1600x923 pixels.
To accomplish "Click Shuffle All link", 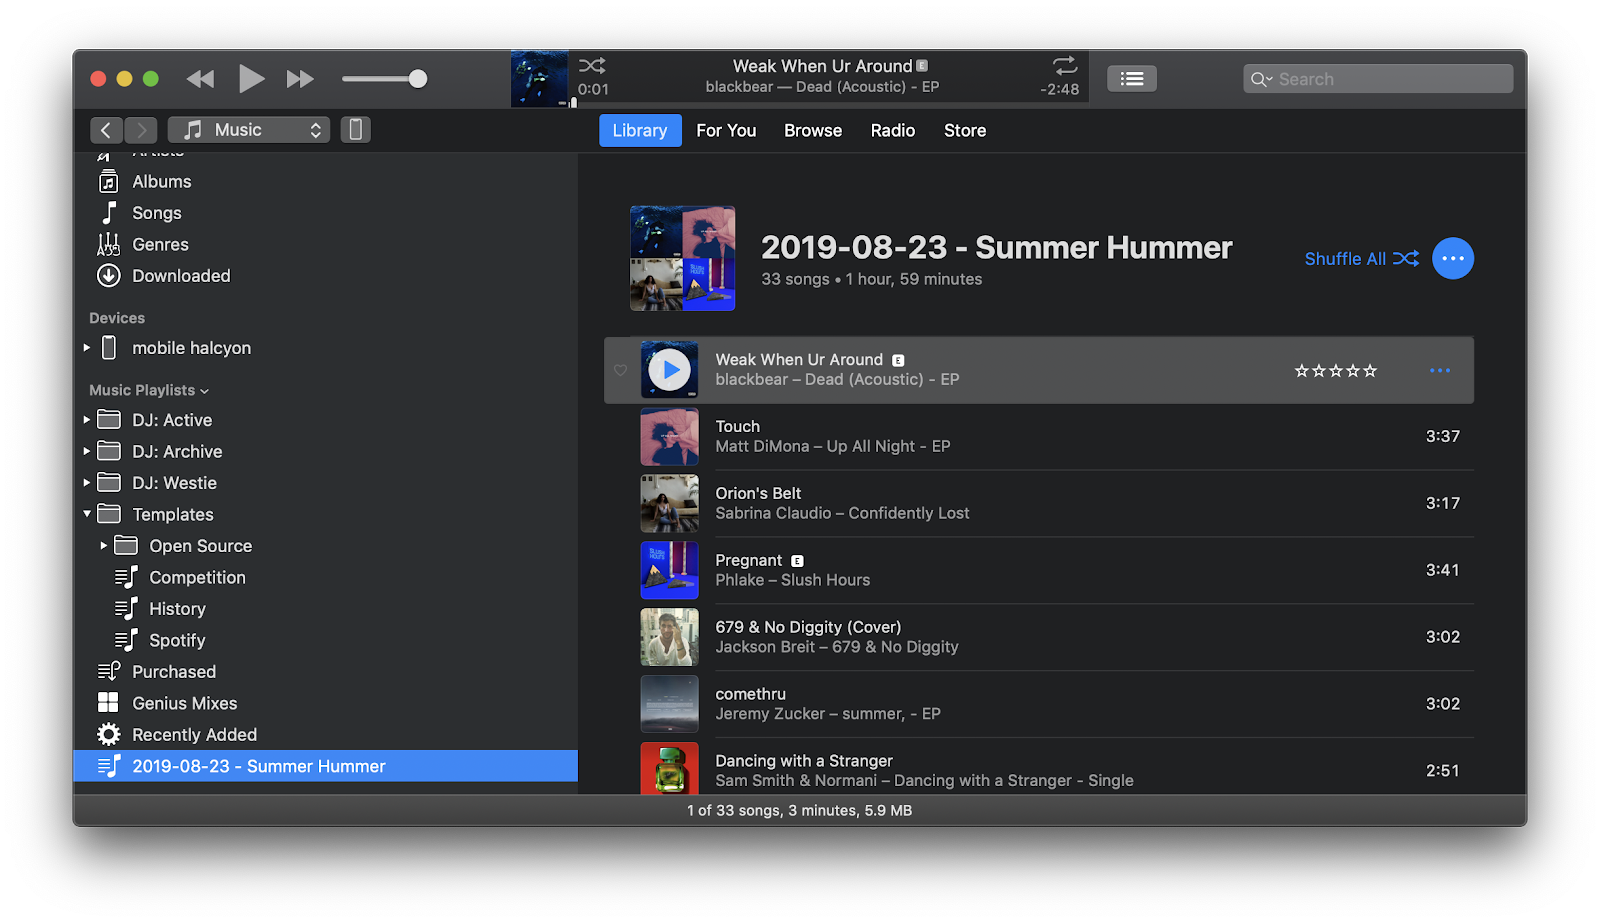I will click(1361, 259).
